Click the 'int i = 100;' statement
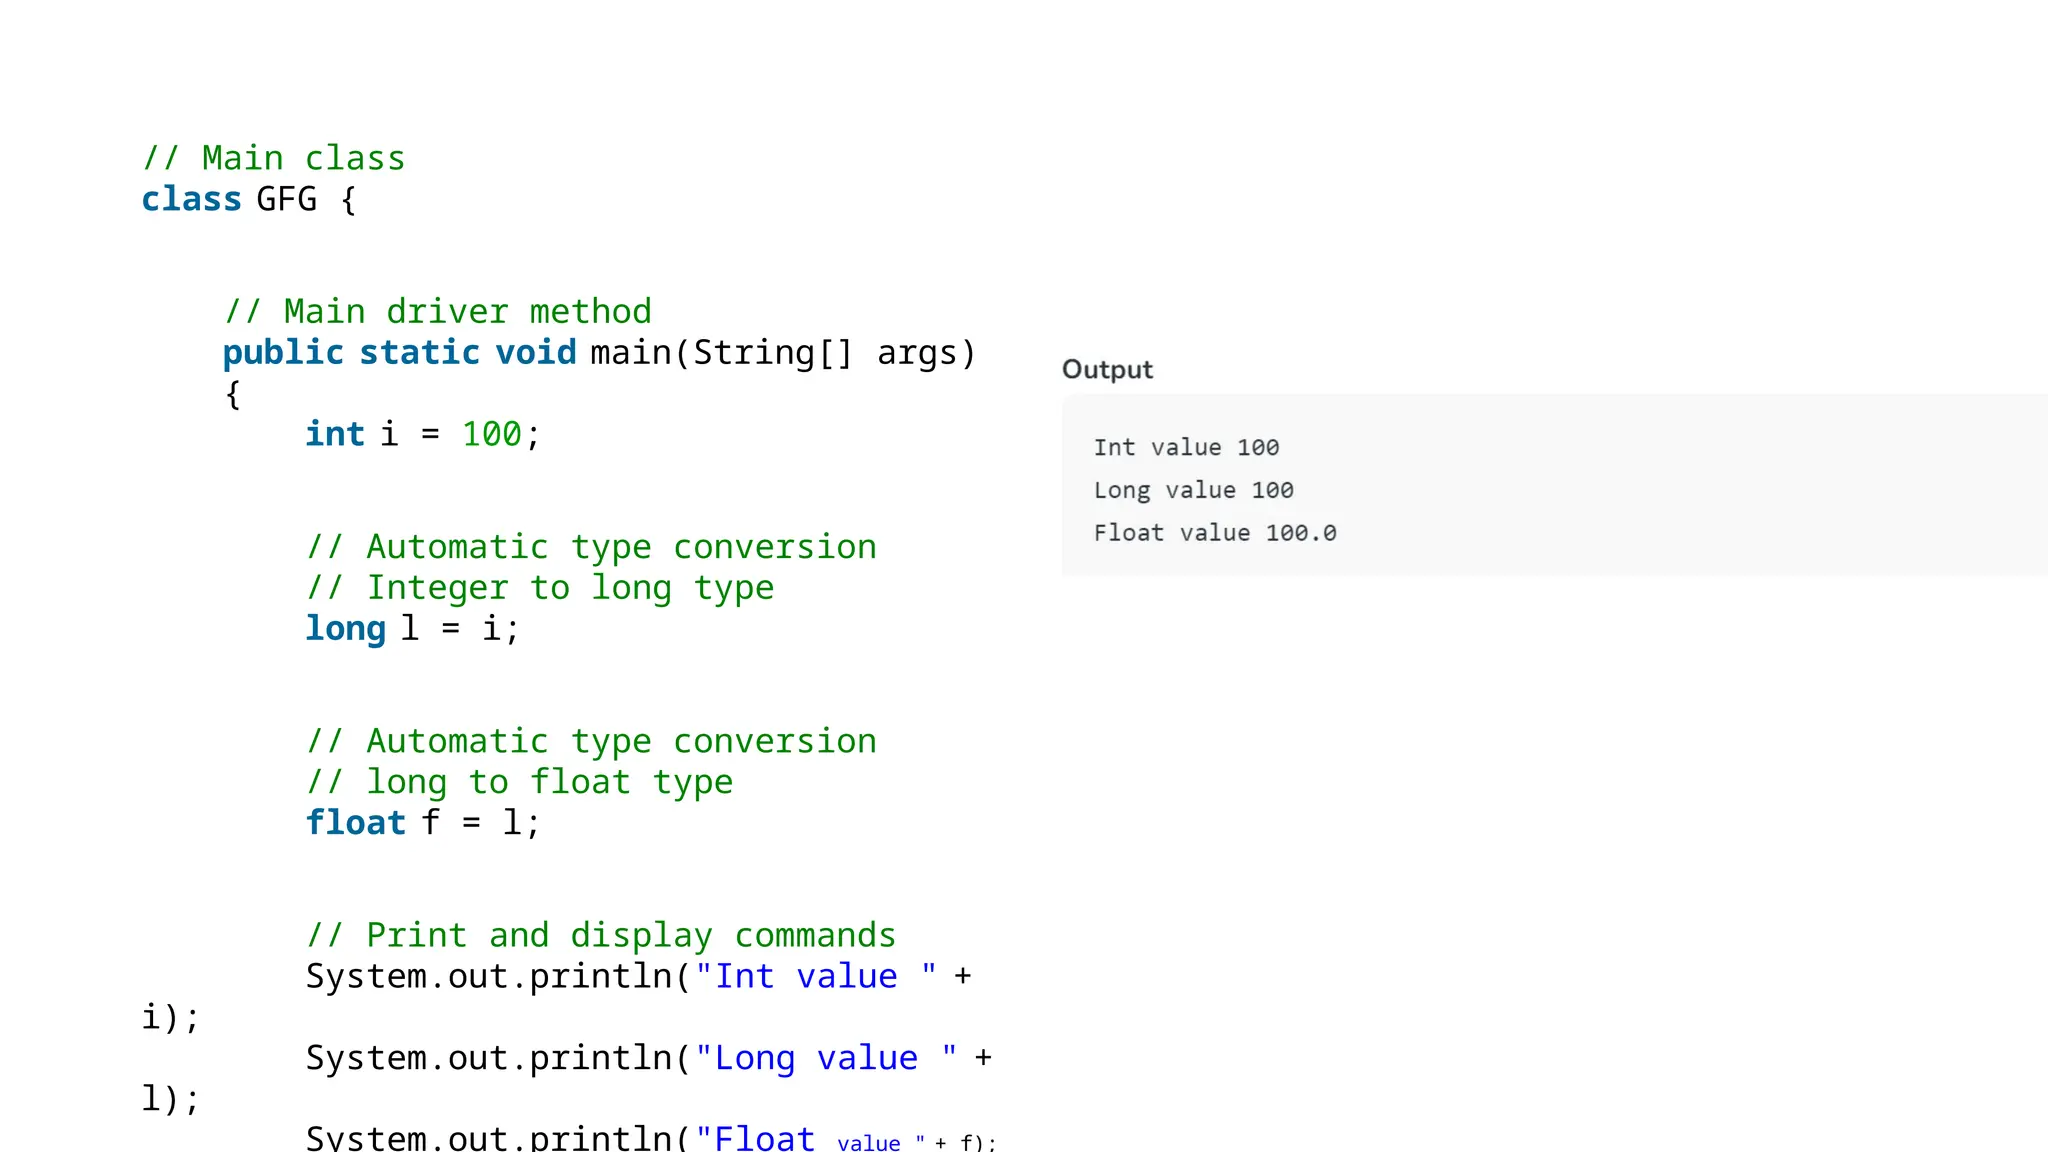This screenshot has width=2048, height=1152. point(422,434)
